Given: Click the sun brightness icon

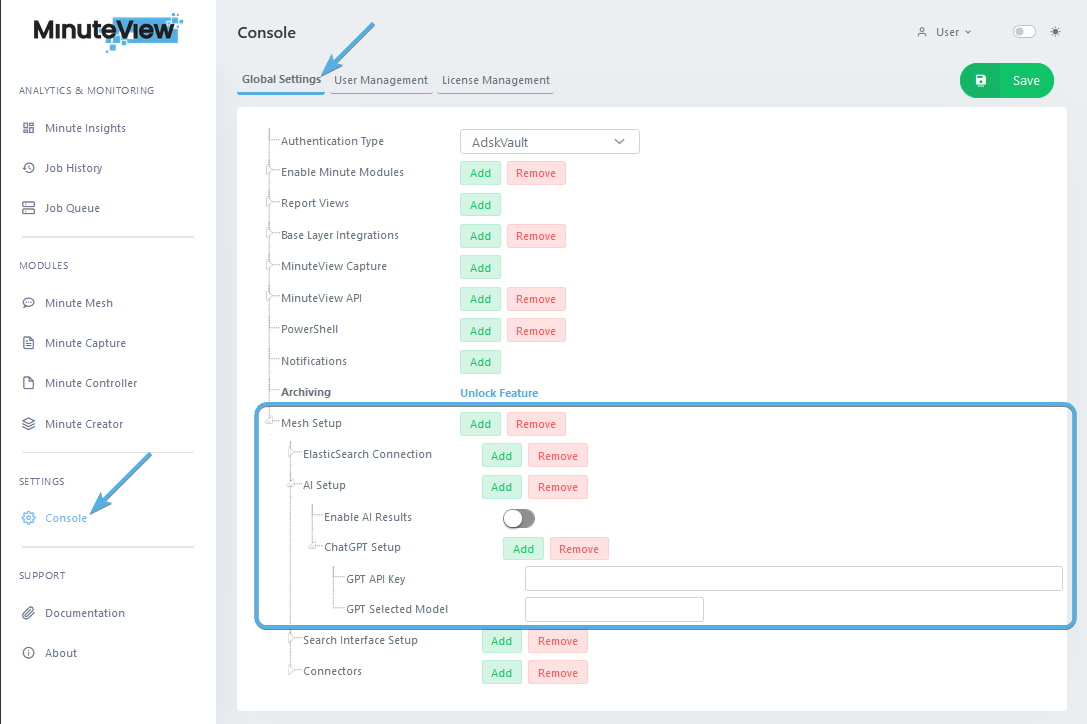Looking at the screenshot, I should pos(1055,32).
